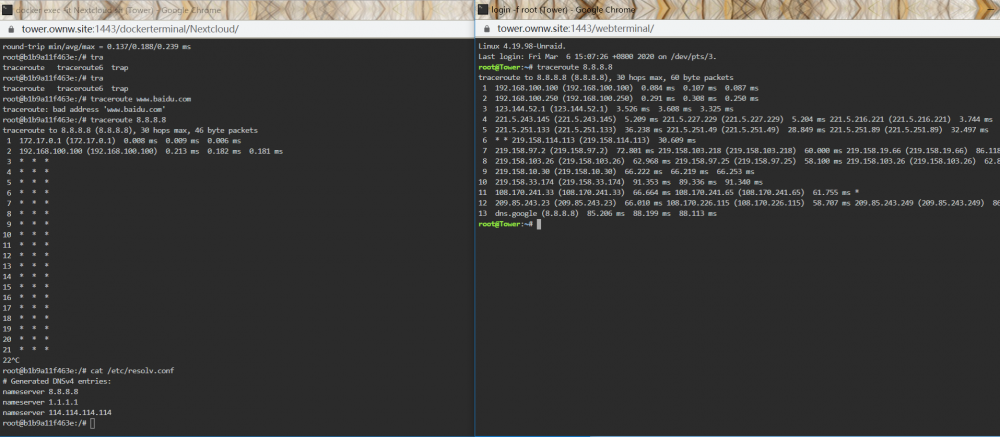
Task: Click hop 13 'dns.google (8.8.8.8)' line
Action: (x=597, y=214)
